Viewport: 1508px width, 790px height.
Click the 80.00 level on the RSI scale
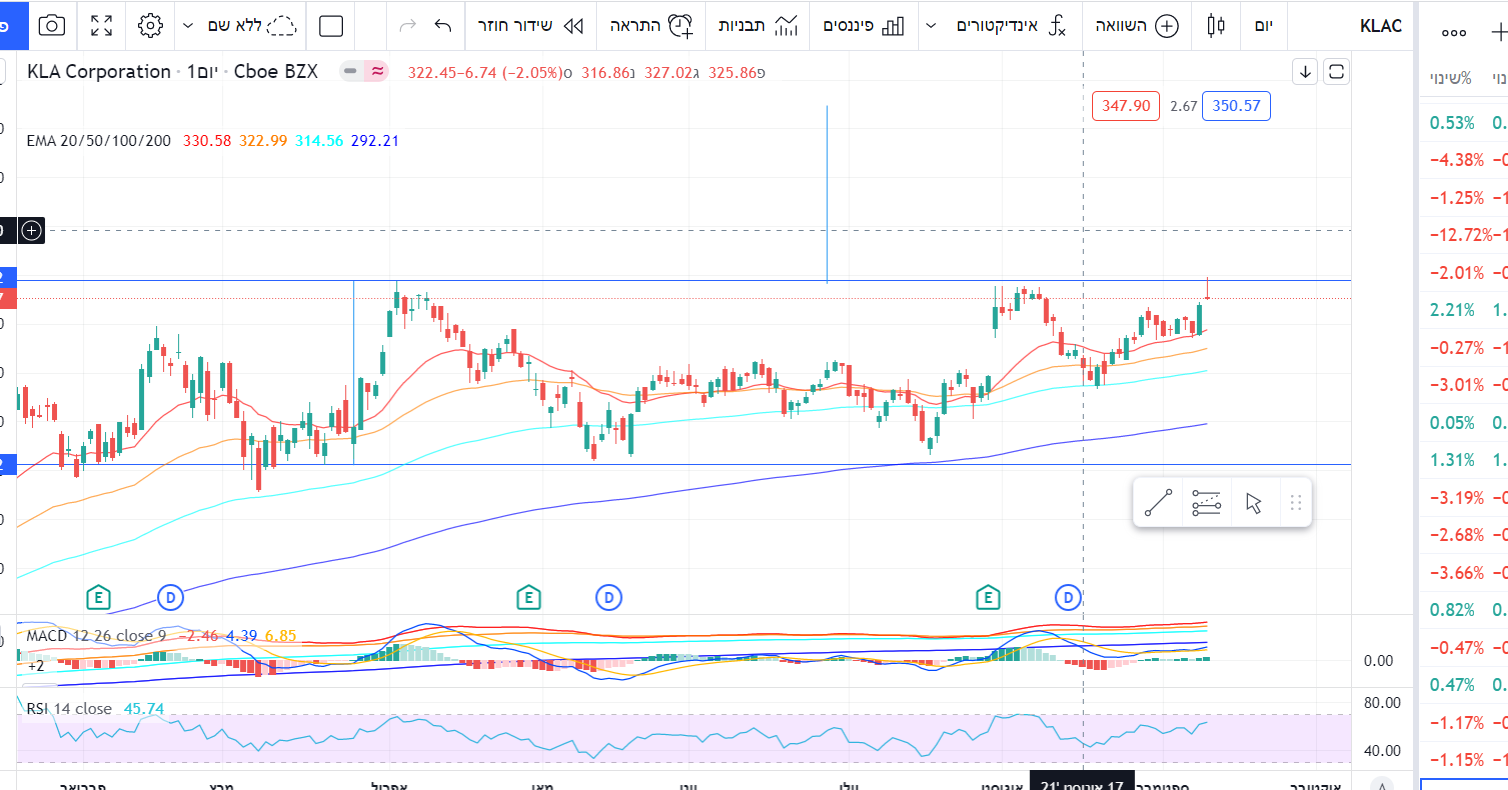click(1382, 703)
